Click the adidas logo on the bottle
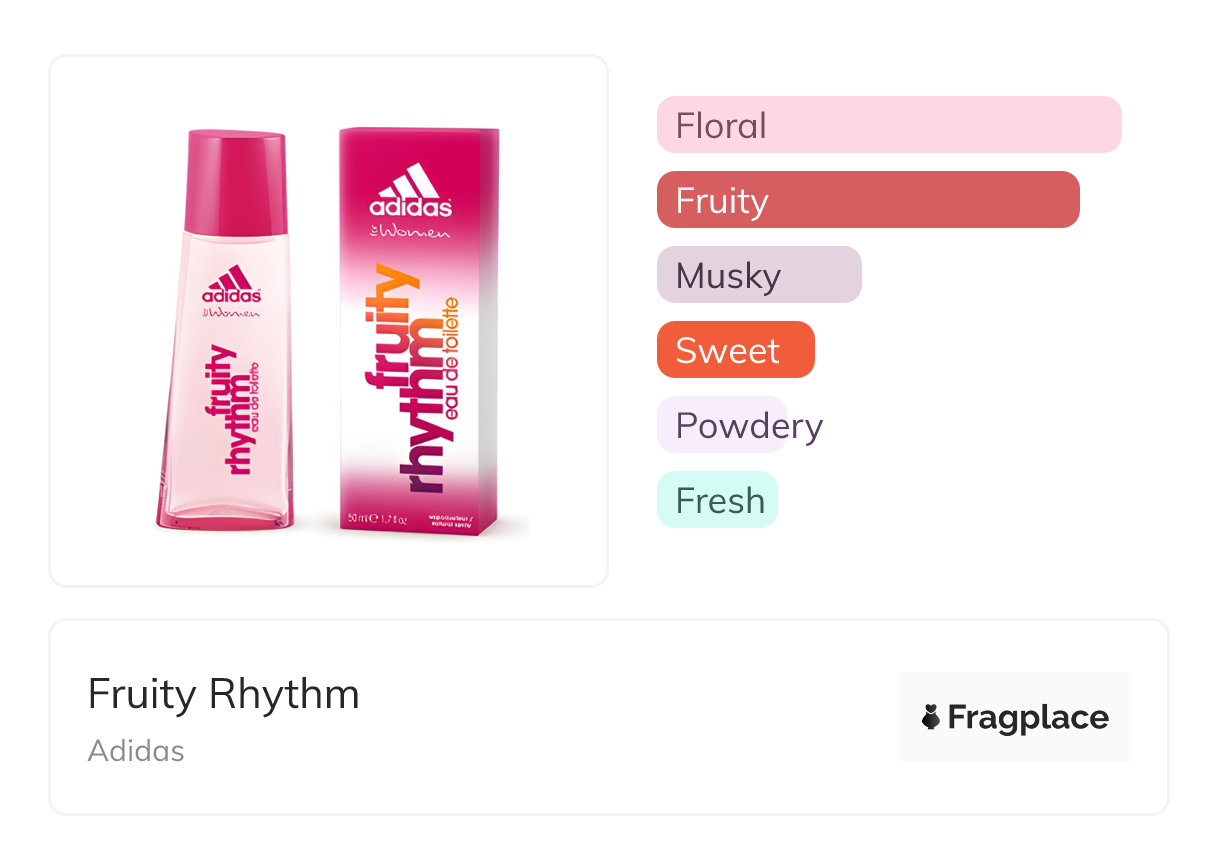Screen dimensions: 1218x864 pyautogui.click(x=232, y=283)
